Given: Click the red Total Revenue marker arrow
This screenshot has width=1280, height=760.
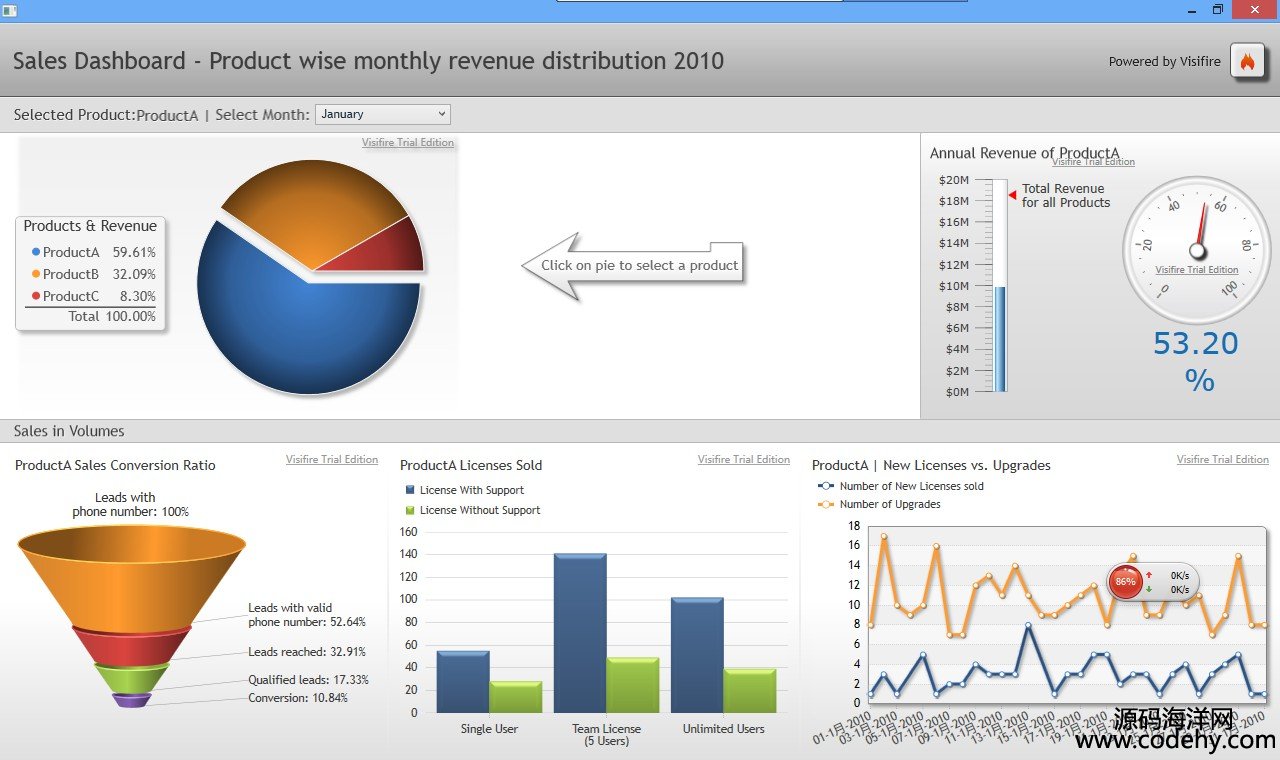Looking at the screenshot, I should [1012, 195].
